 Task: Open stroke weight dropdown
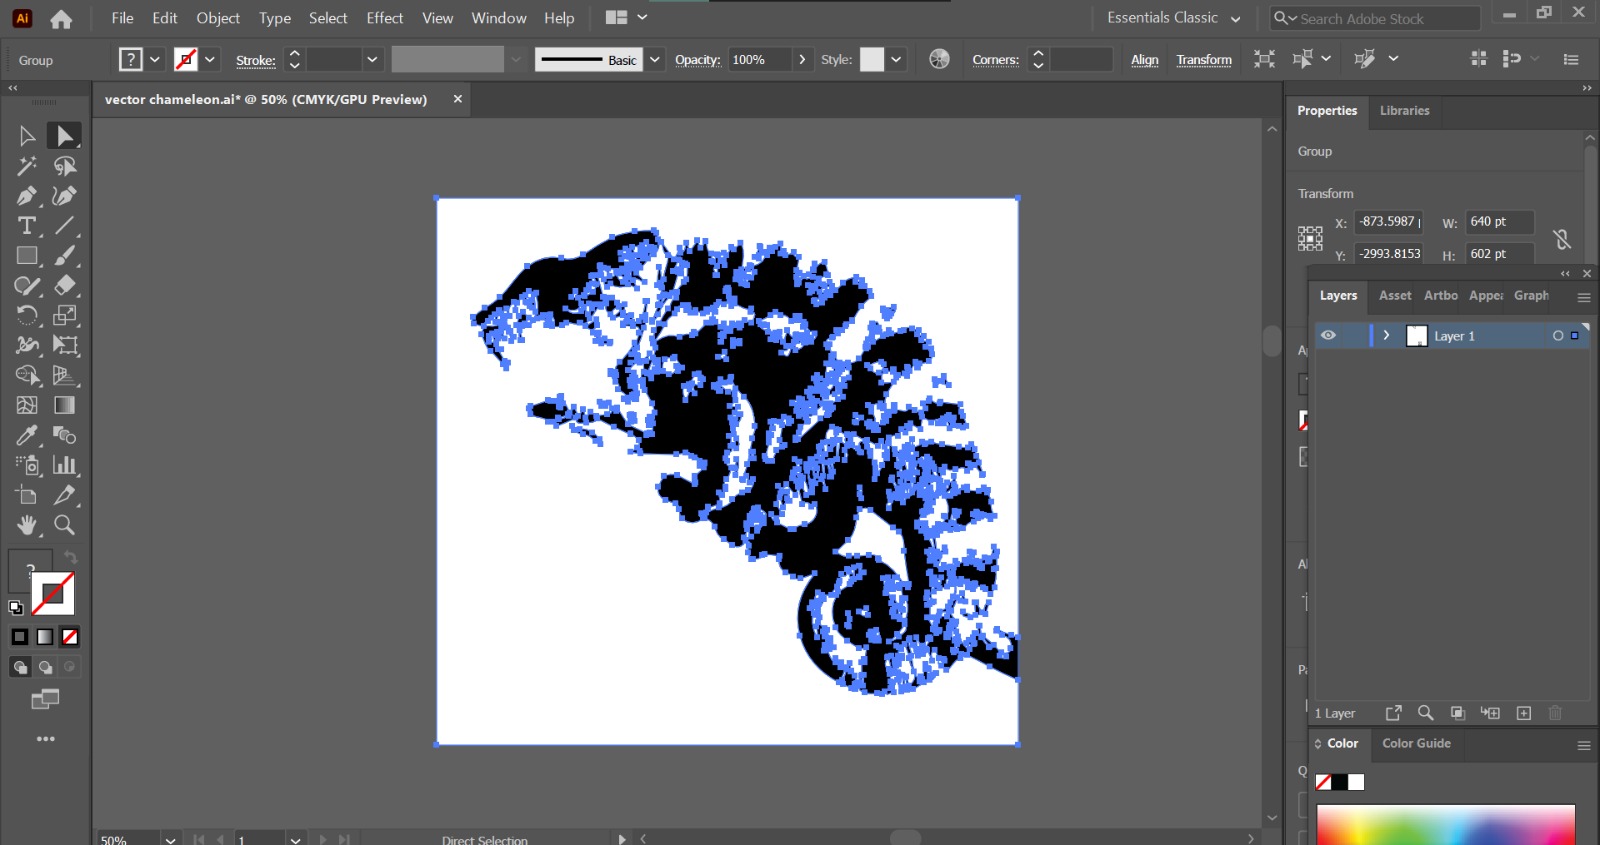(372, 60)
